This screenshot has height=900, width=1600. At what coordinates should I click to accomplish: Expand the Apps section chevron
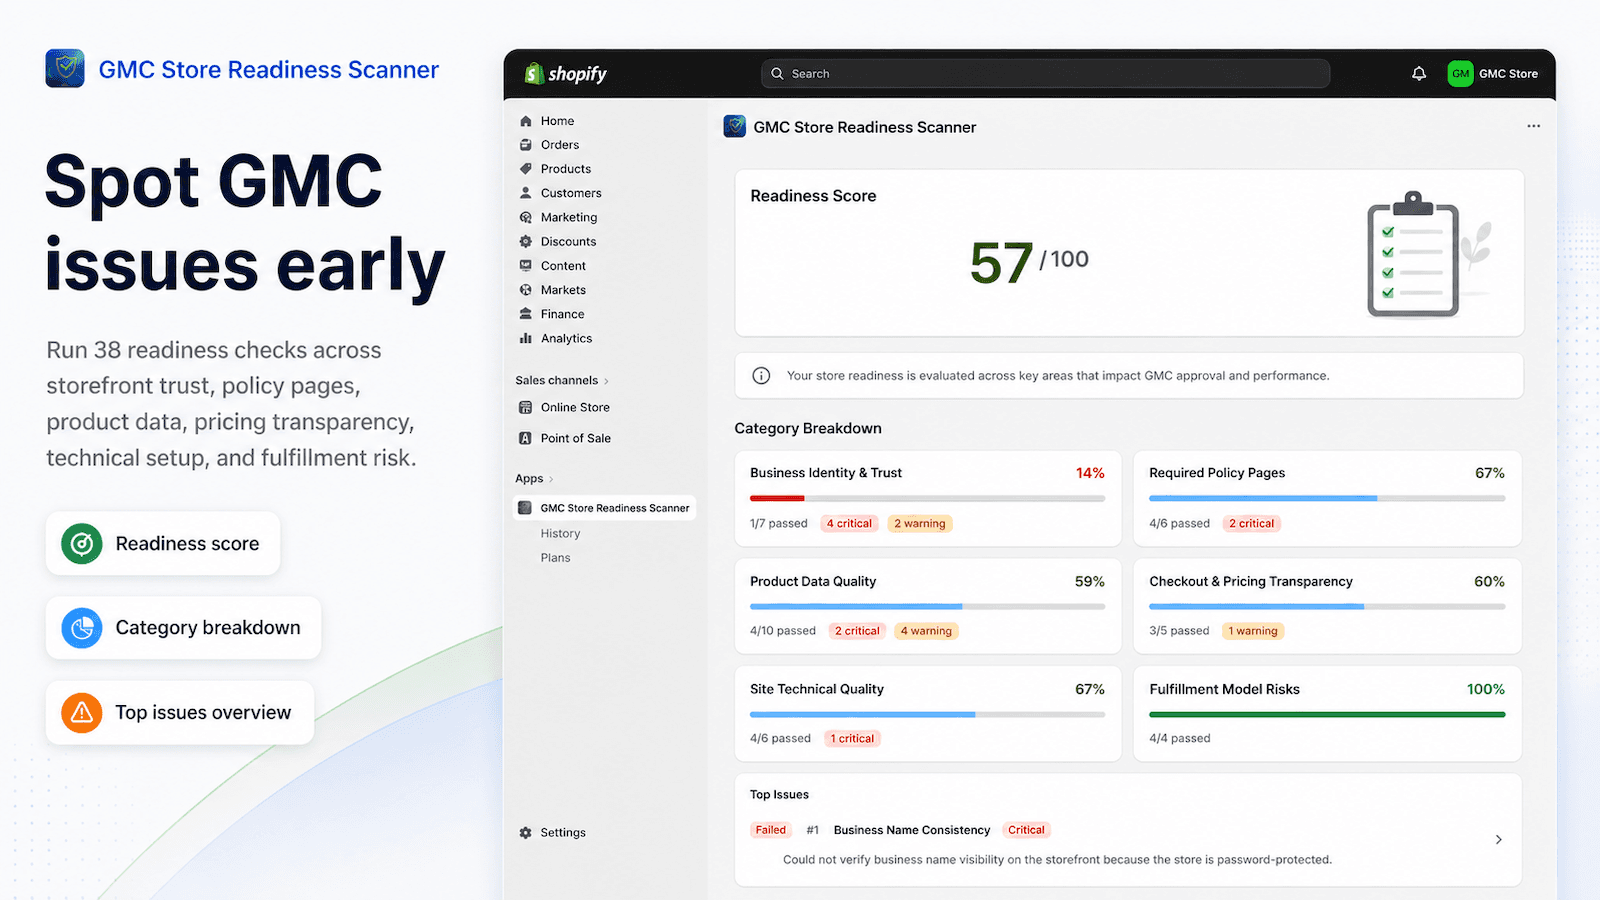pyautogui.click(x=551, y=479)
